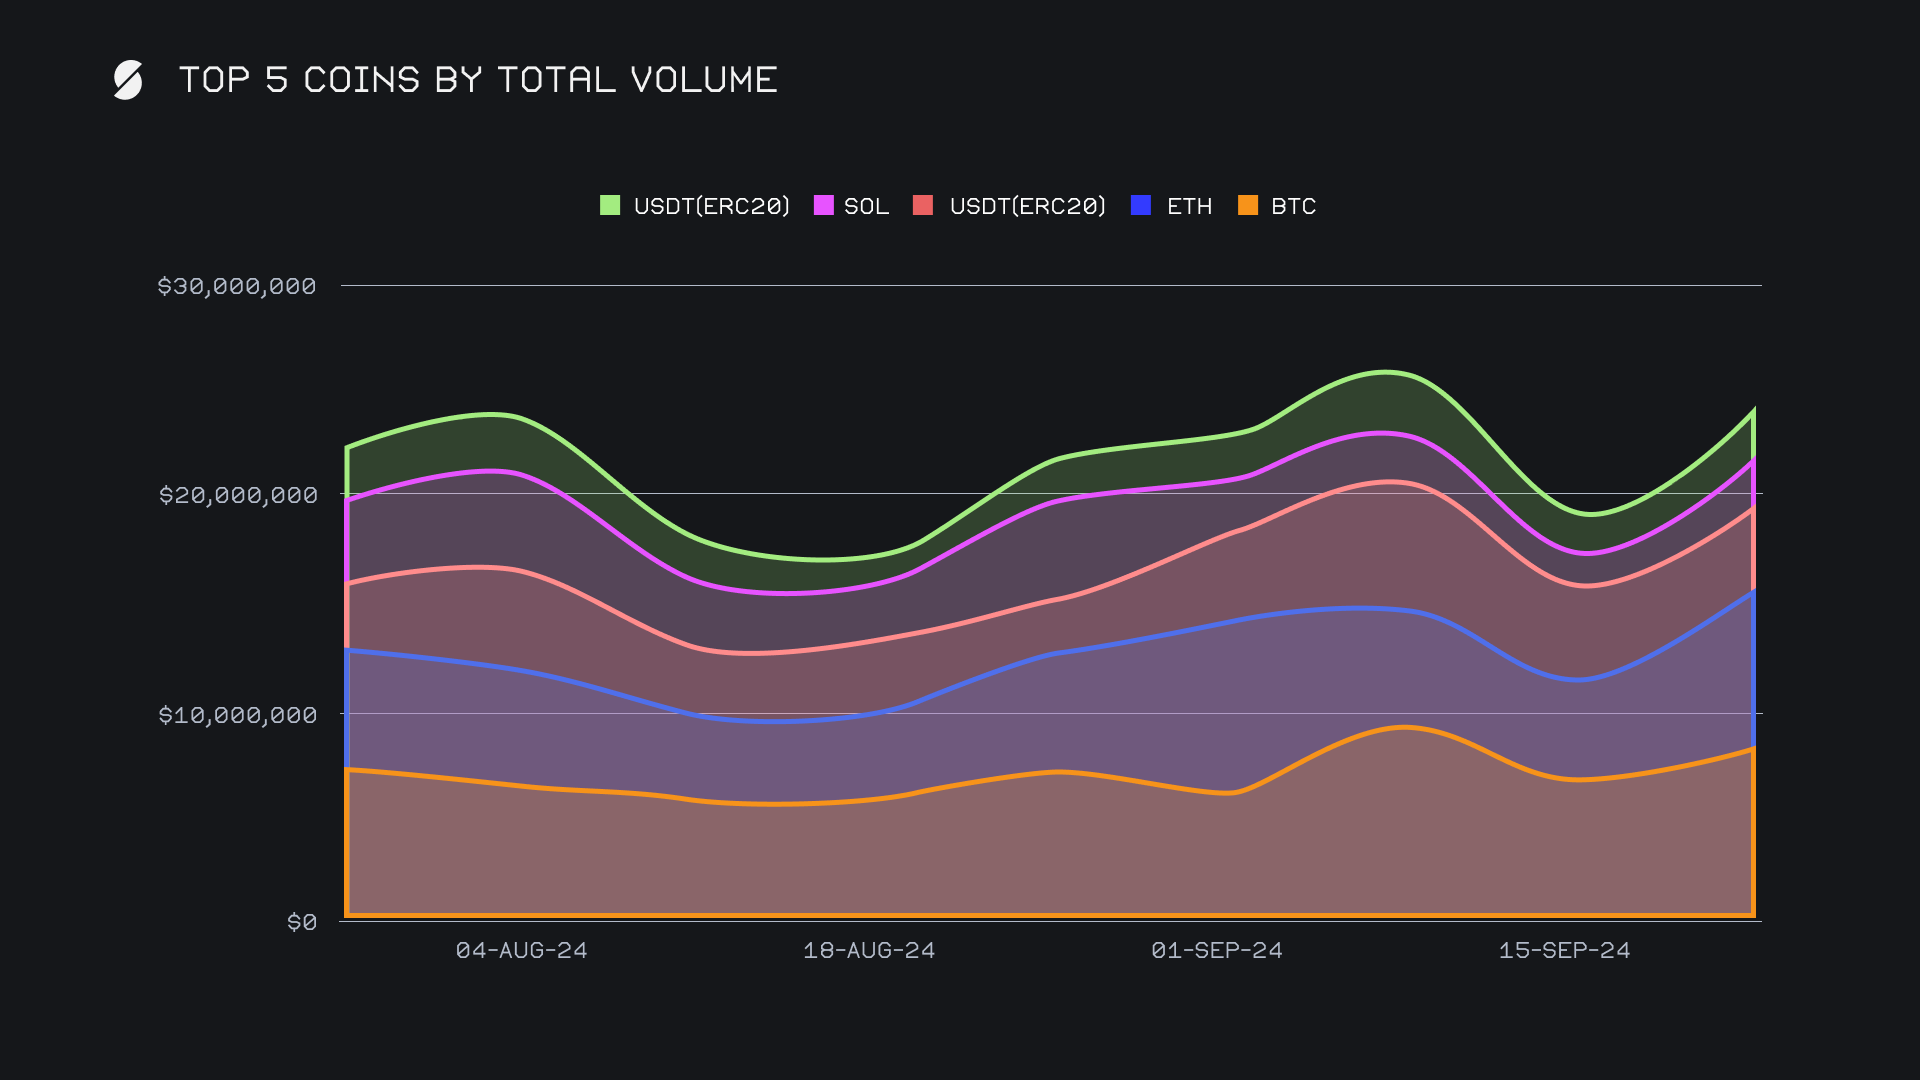Toggle the ETH series legend label
The width and height of the screenshot is (1920, 1080).
(1189, 206)
